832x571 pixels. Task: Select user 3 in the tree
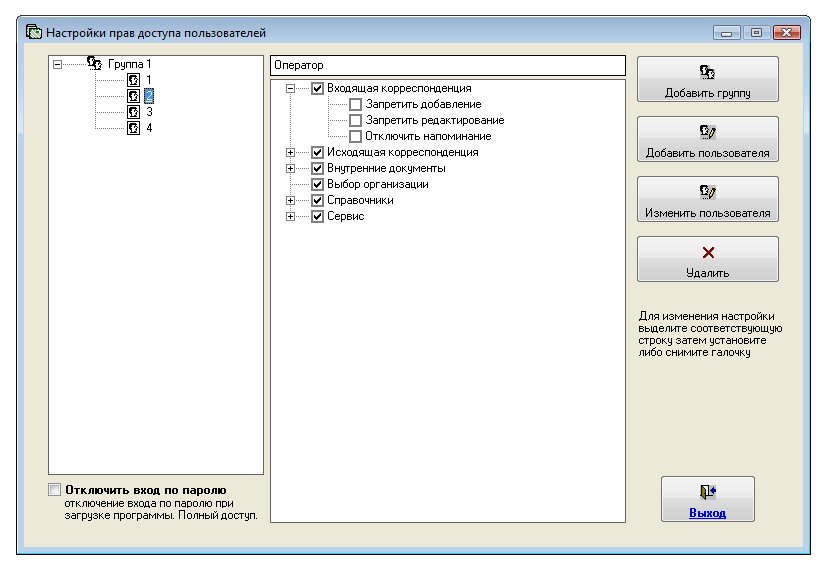click(x=149, y=112)
